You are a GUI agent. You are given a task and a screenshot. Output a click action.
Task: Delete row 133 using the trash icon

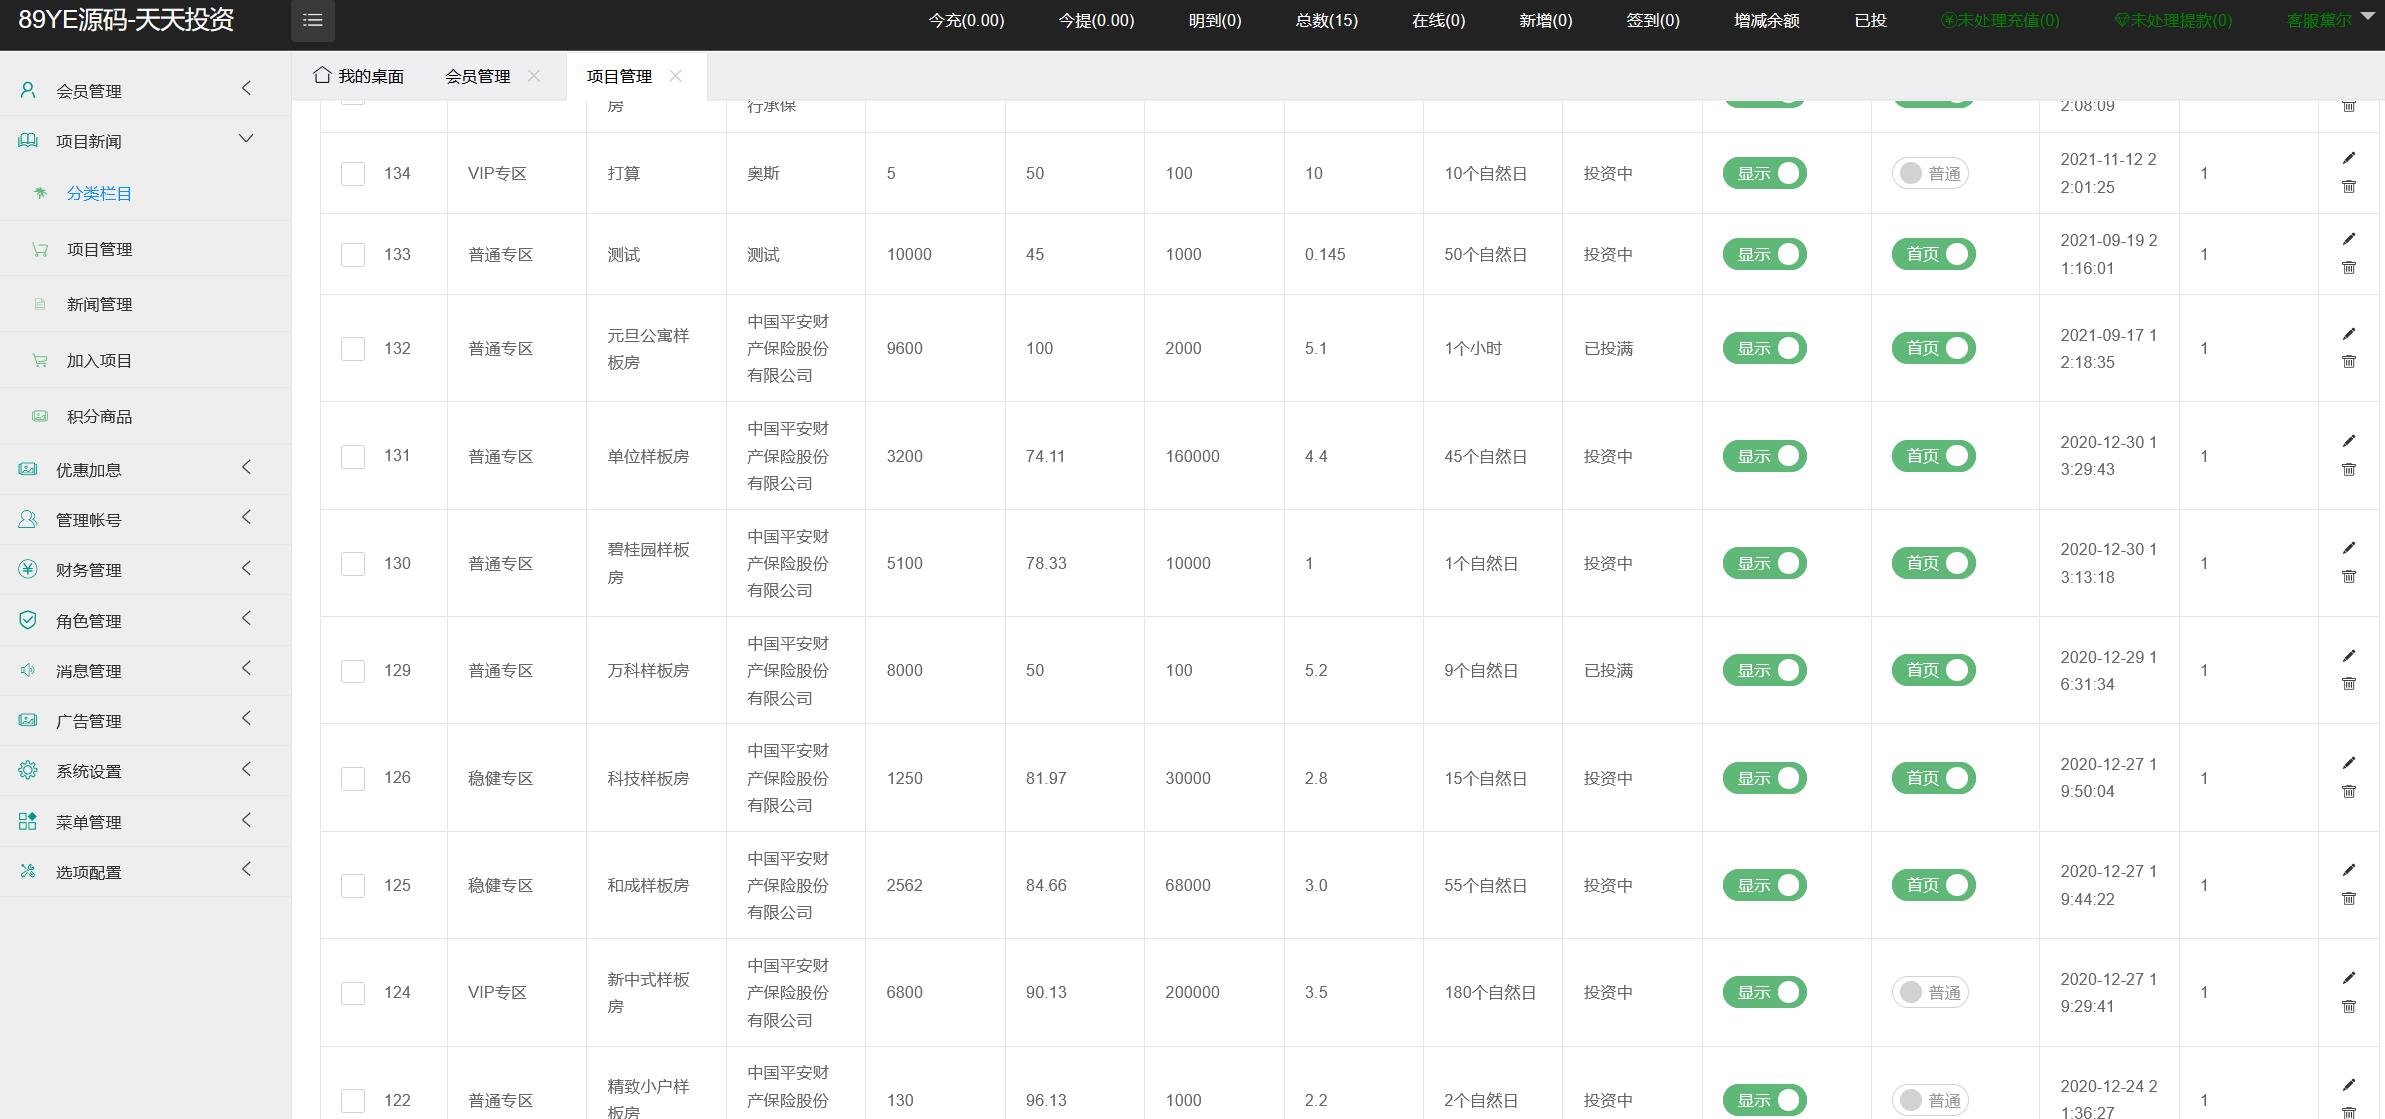(2349, 267)
